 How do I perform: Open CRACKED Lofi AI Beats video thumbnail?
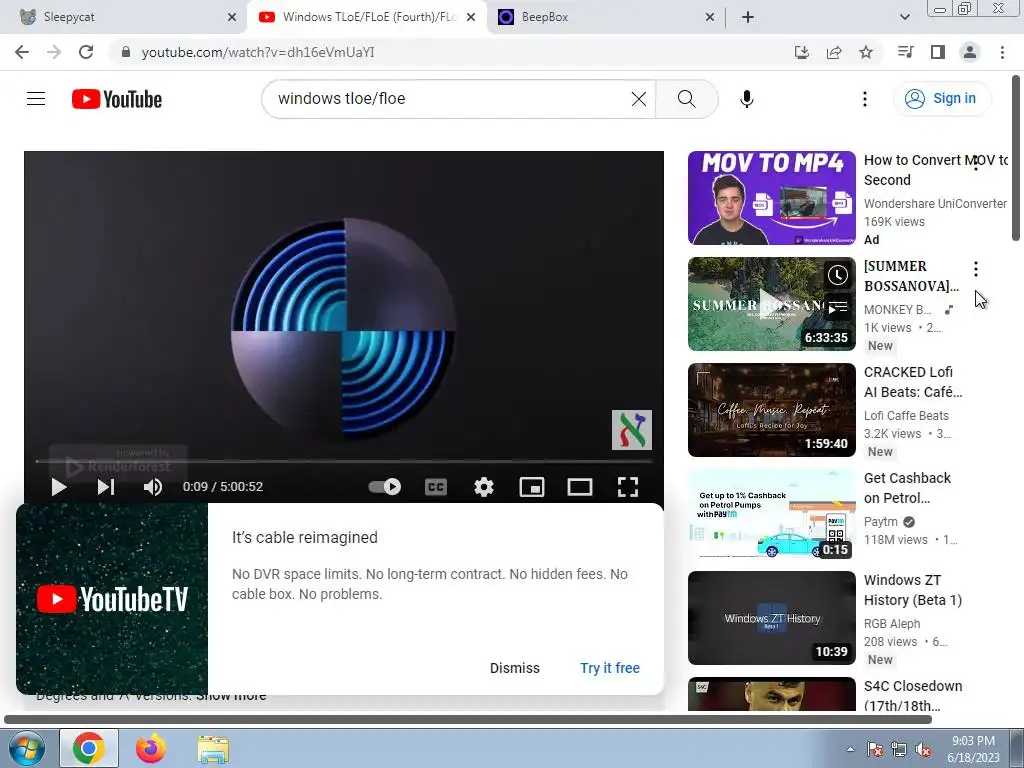(x=771, y=410)
